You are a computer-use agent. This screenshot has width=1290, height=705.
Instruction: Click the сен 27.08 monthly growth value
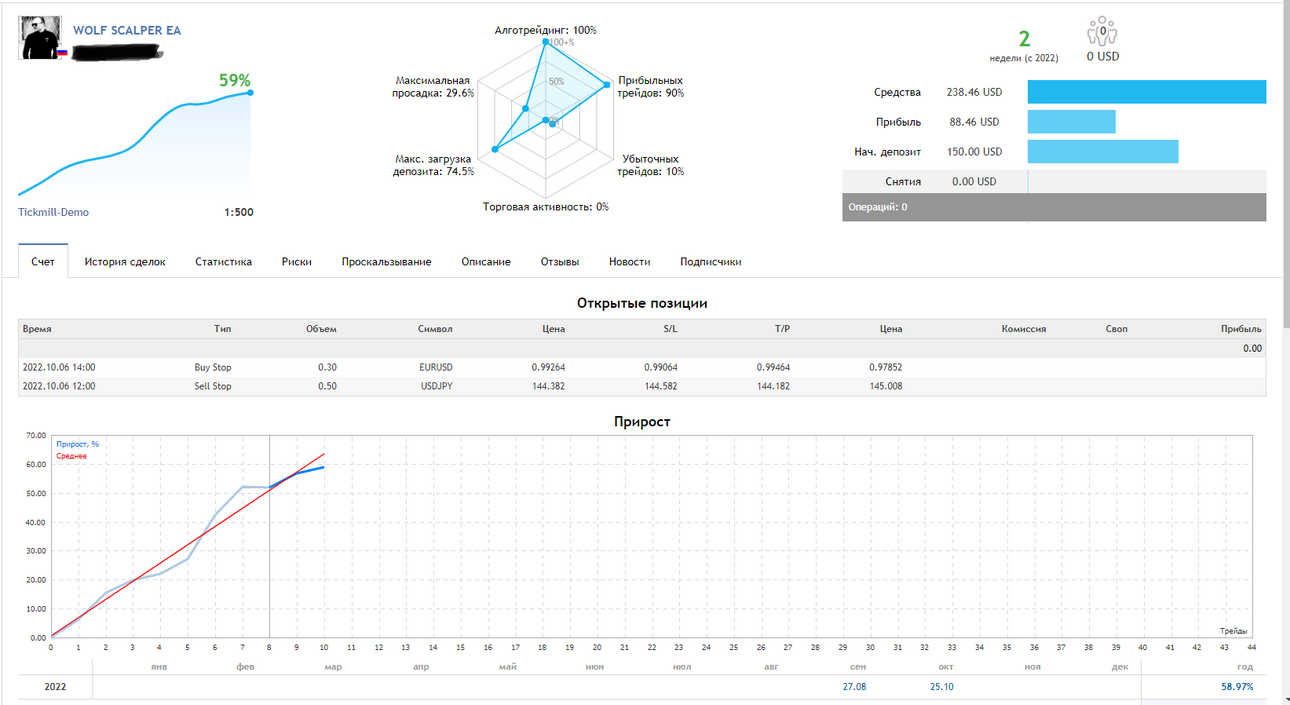pos(854,687)
